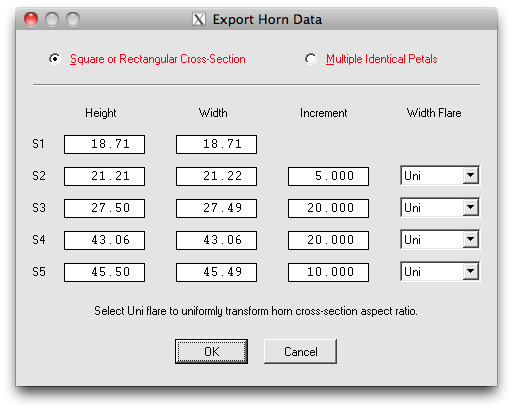This screenshot has width=513, height=410.
Task: Confirm export with the OK button
Action: (211, 351)
